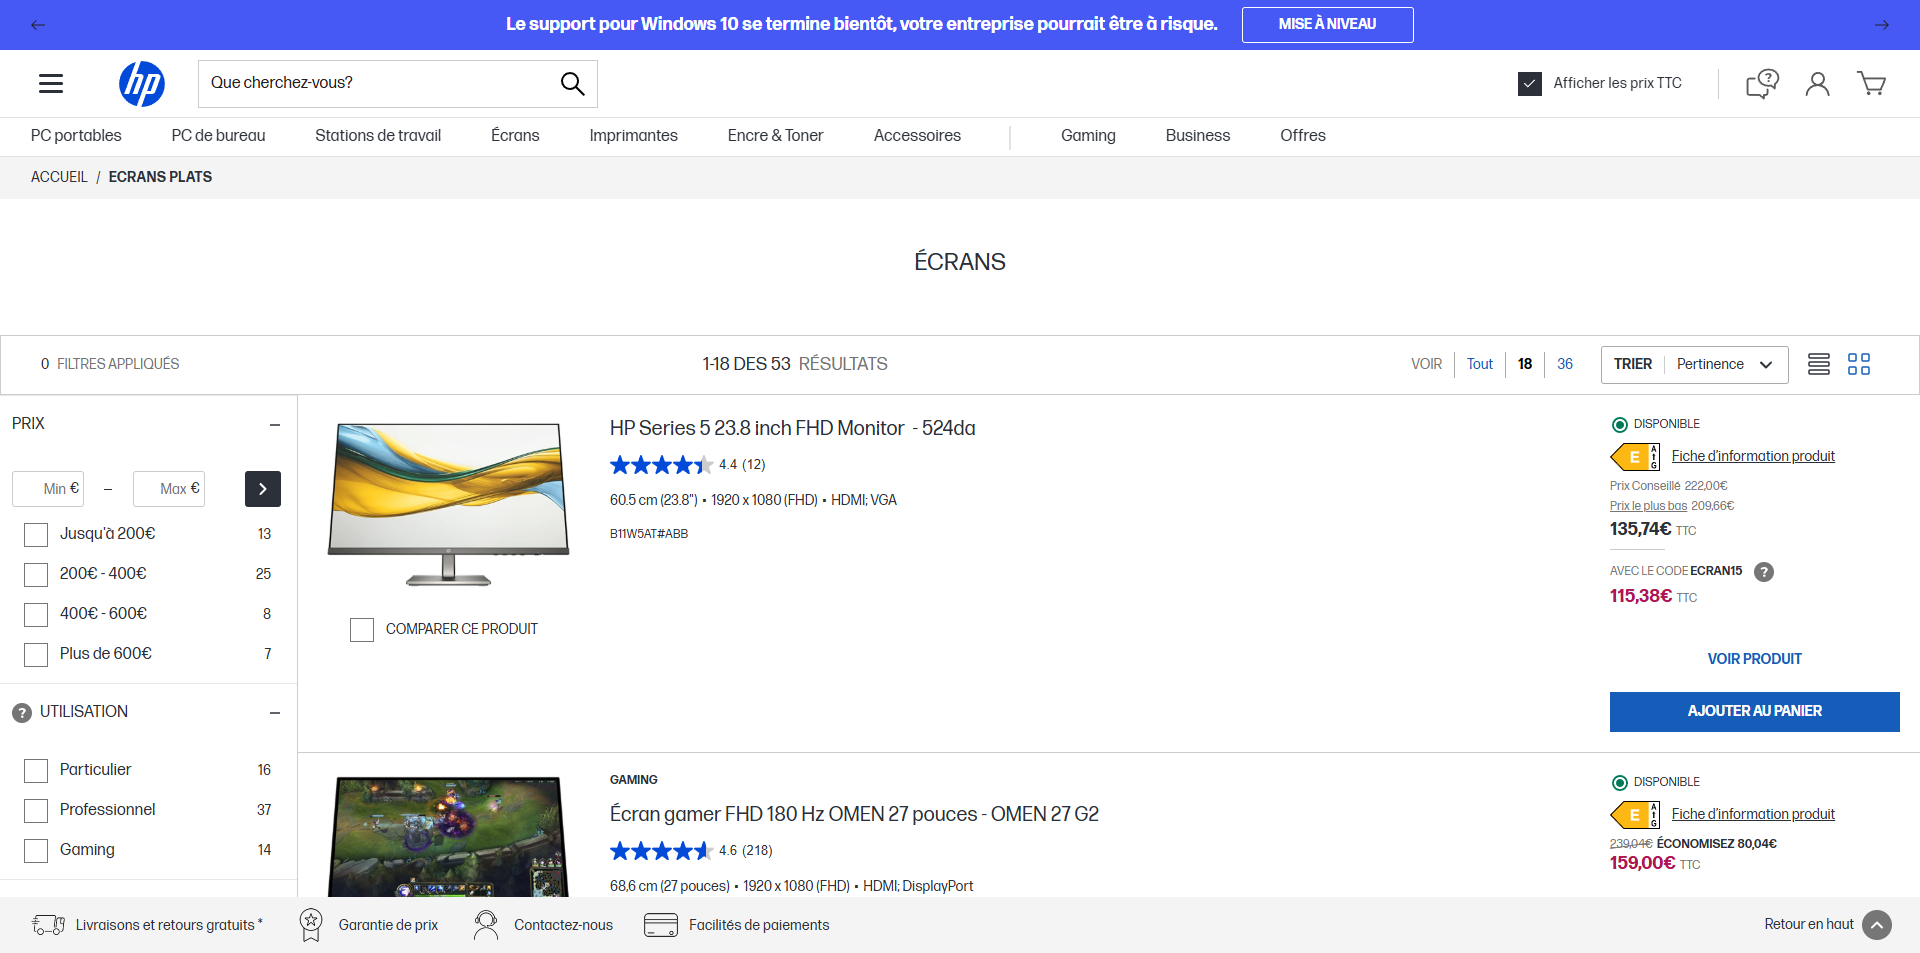Open help for Utilisation filter
The height and width of the screenshot is (953, 1920).
(22, 713)
